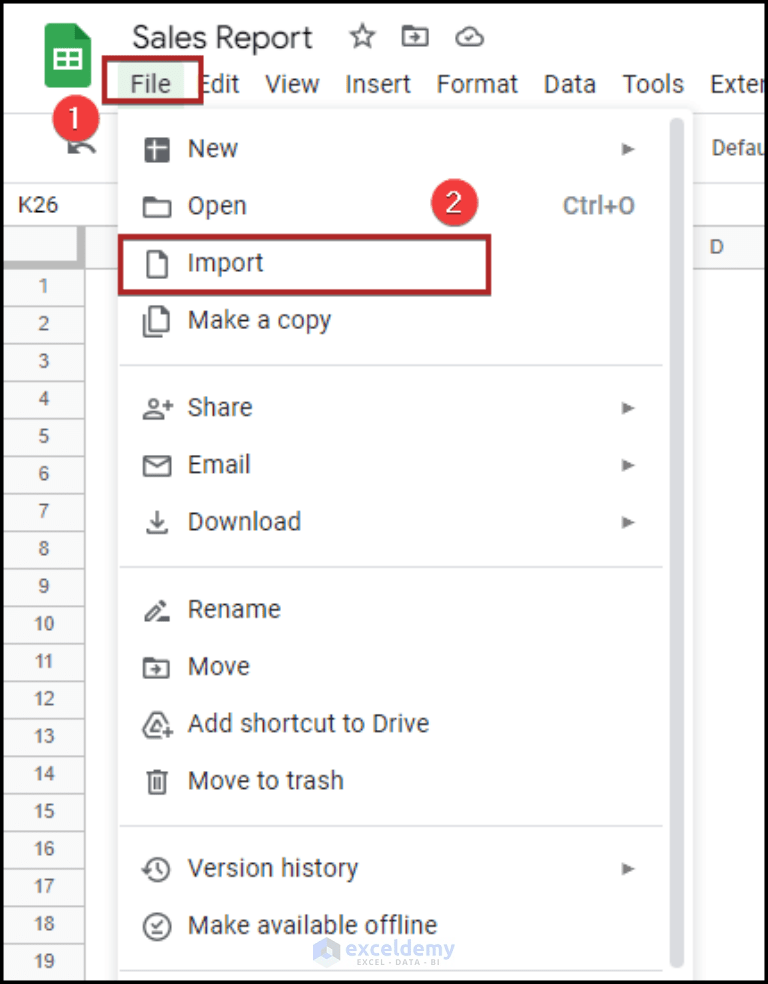Star the Sales Report spreadsheet

tap(361, 37)
